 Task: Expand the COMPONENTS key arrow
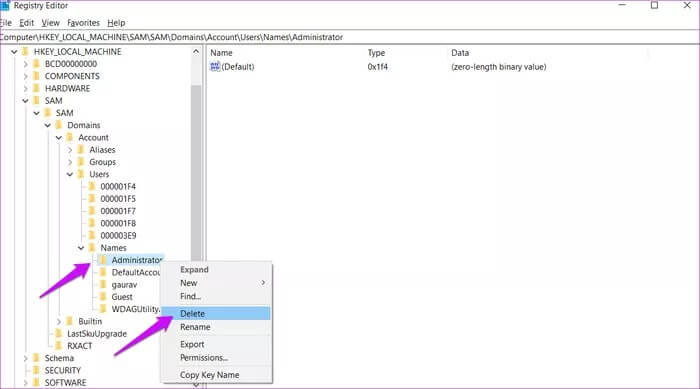[25, 76]
